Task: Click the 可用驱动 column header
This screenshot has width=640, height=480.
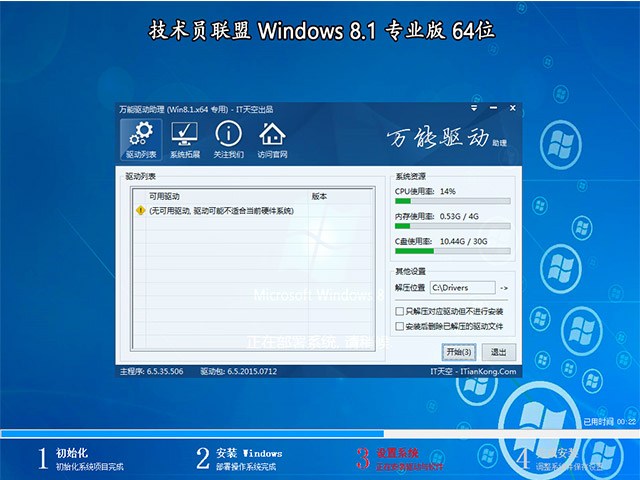Action: pyautogui.click(x=164, y=196)
